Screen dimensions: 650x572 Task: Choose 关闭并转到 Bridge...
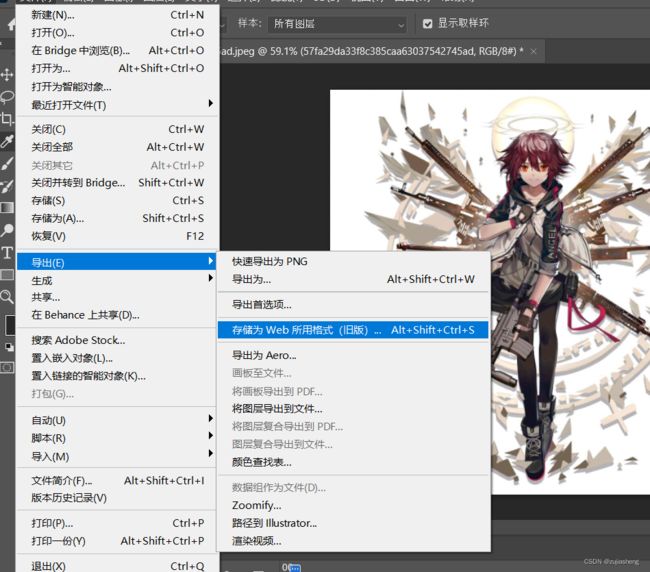(117, 183)
